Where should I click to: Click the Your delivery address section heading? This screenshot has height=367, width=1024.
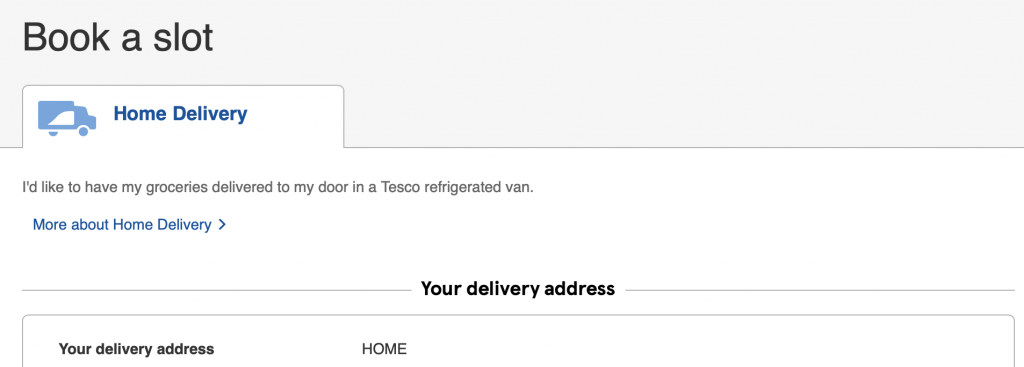(518, 289)
